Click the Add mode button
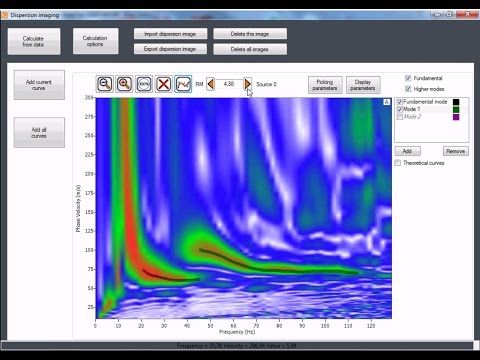The image size is (480, 360). [x=407, y=151]
